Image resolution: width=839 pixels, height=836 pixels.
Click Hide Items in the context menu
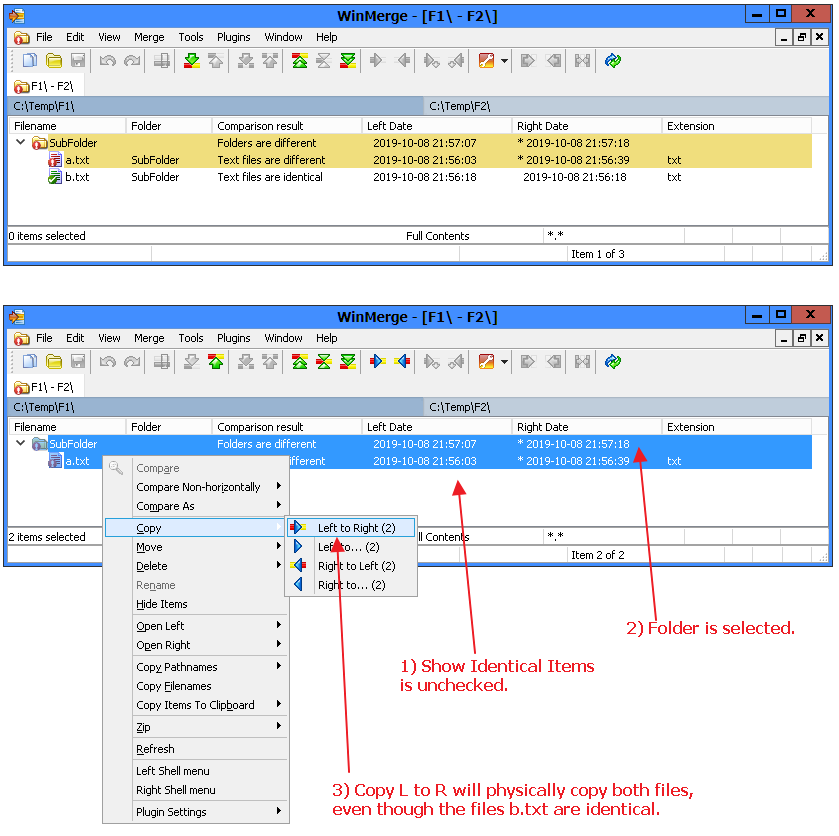click(x=161, y=604)
